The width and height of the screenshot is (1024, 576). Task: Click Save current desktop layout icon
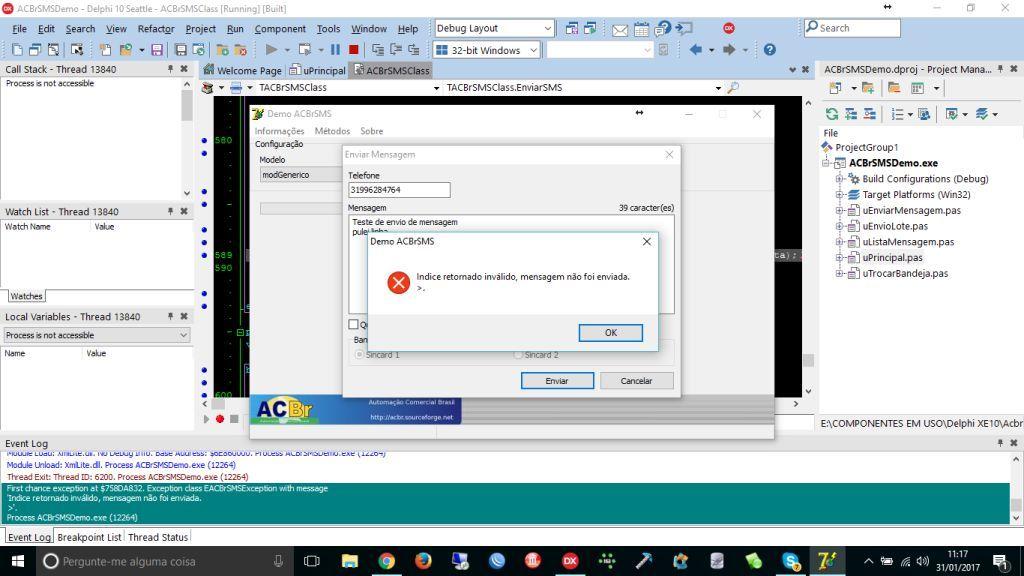[571, 28]
